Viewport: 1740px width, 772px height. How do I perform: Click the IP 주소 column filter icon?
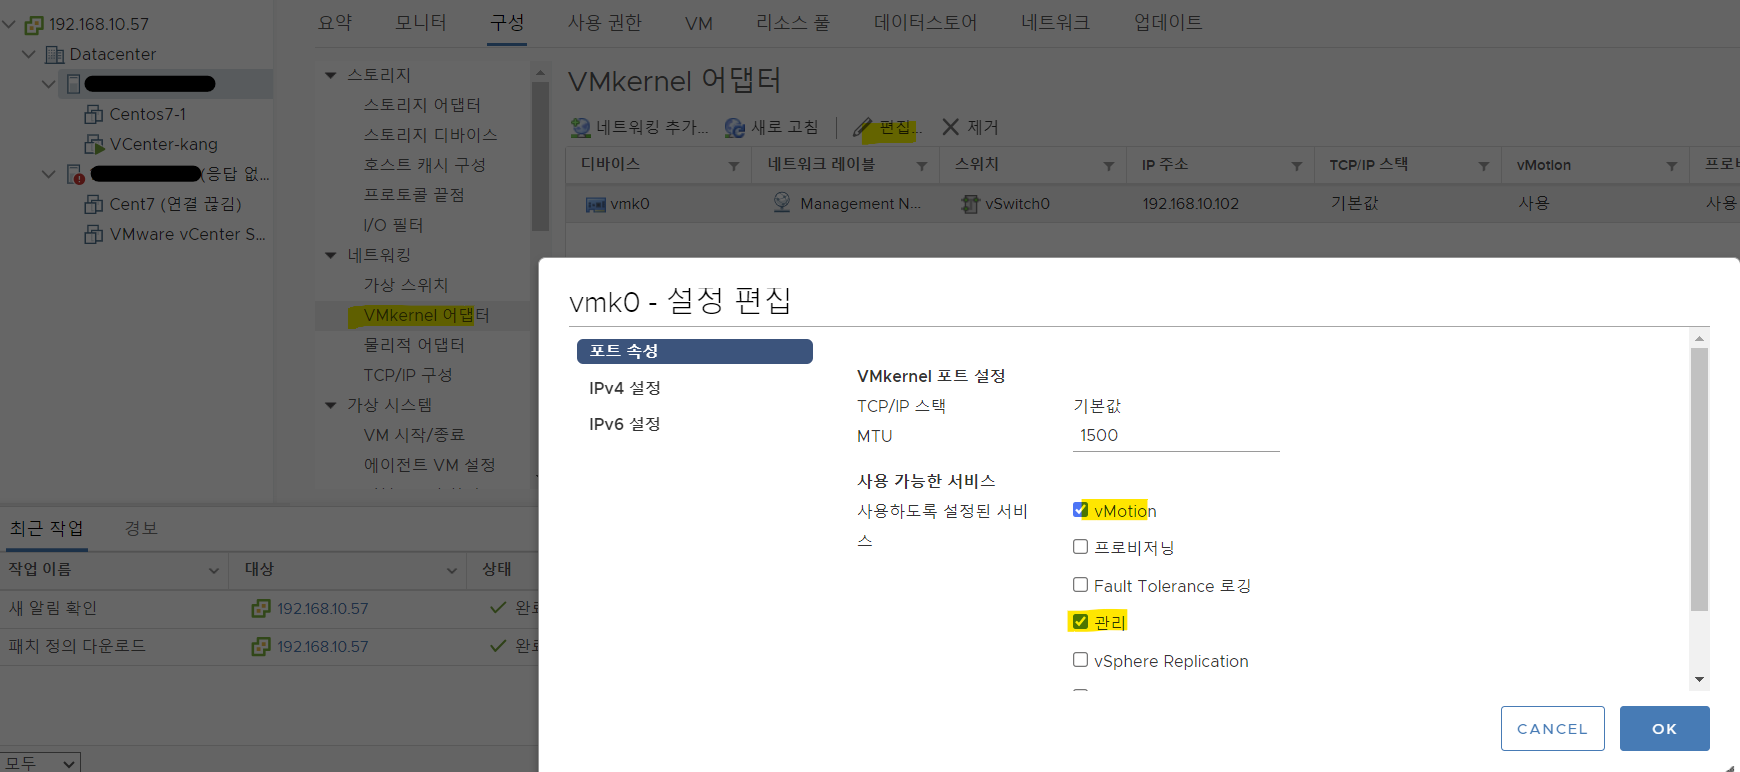point(1297,166)
